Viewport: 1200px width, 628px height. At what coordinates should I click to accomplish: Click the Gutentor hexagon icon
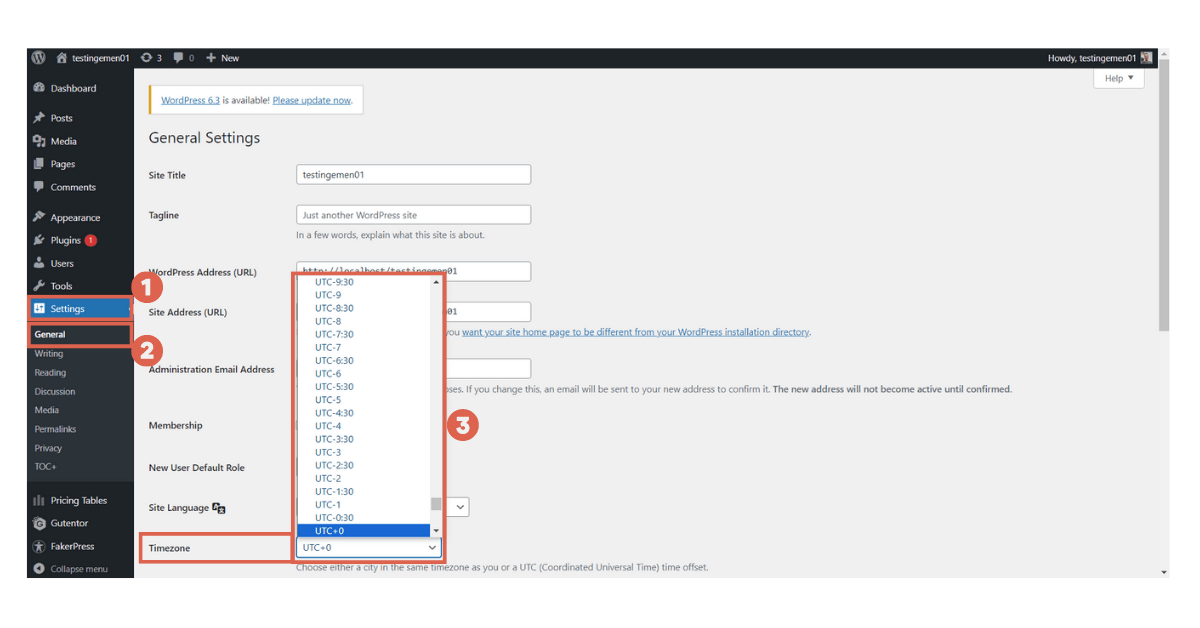point(38,523)
